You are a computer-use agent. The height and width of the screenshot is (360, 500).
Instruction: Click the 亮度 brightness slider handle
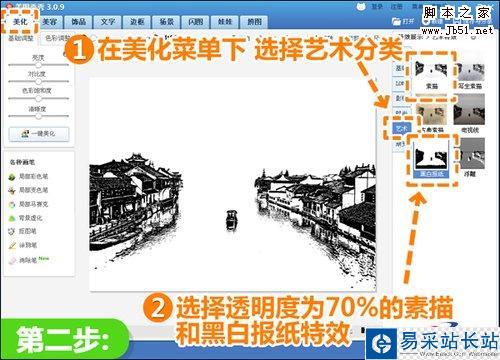(39, 65)
